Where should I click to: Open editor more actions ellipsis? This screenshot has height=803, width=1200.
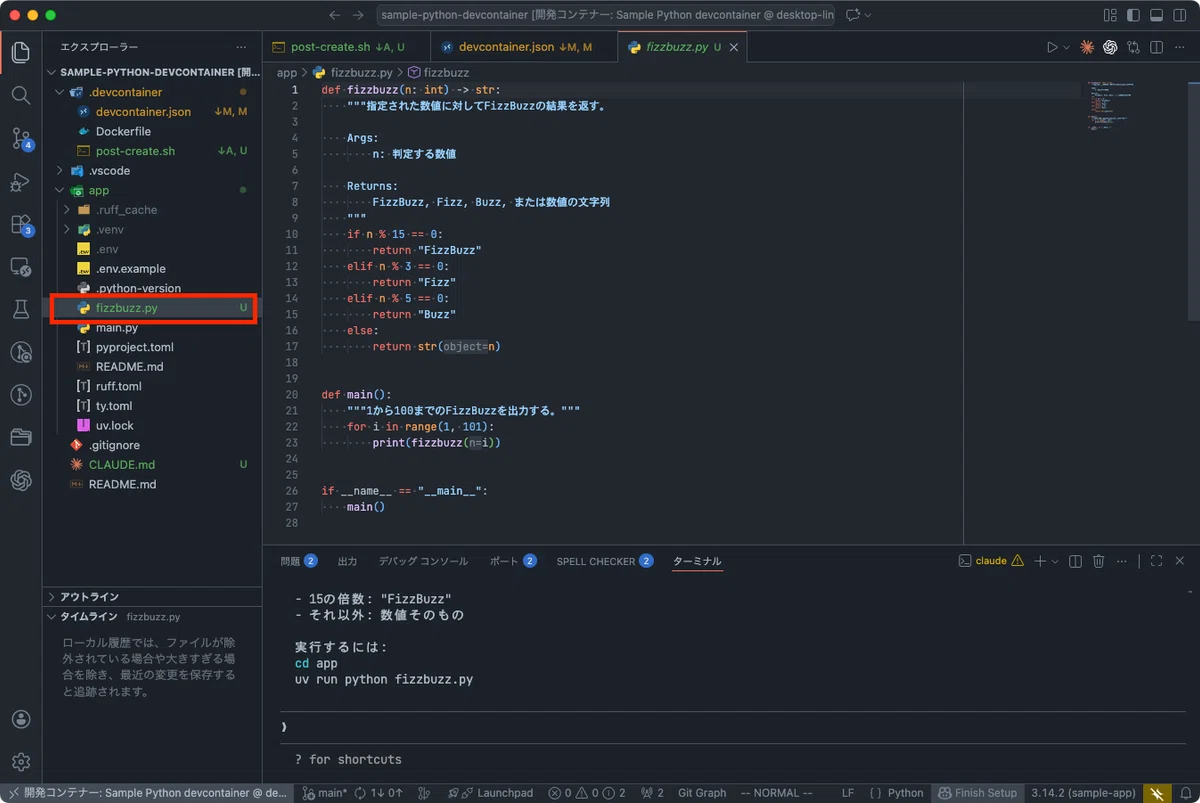(1179, 47)
